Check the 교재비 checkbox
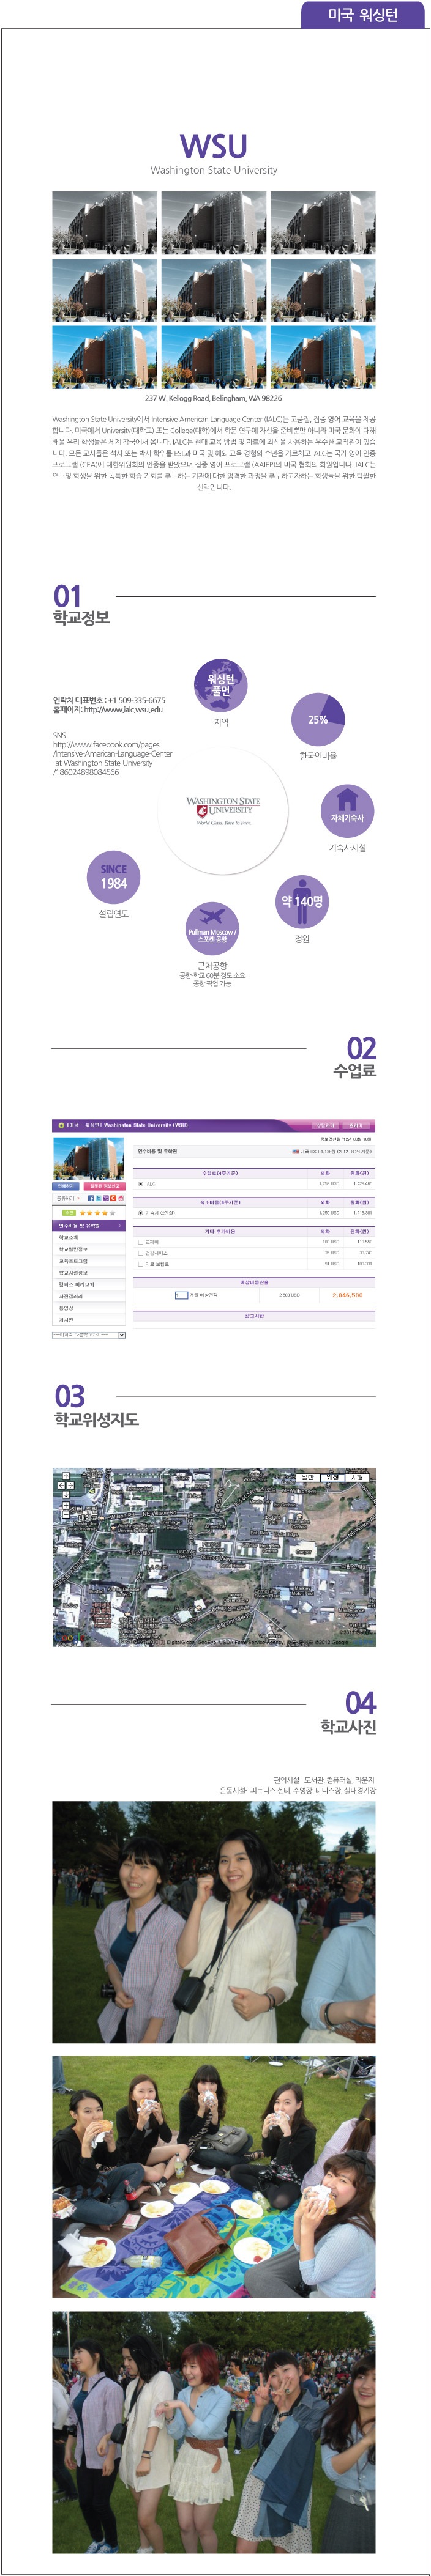Image resolution: width=431 pixels, height=2576 pixels. 140,1242
